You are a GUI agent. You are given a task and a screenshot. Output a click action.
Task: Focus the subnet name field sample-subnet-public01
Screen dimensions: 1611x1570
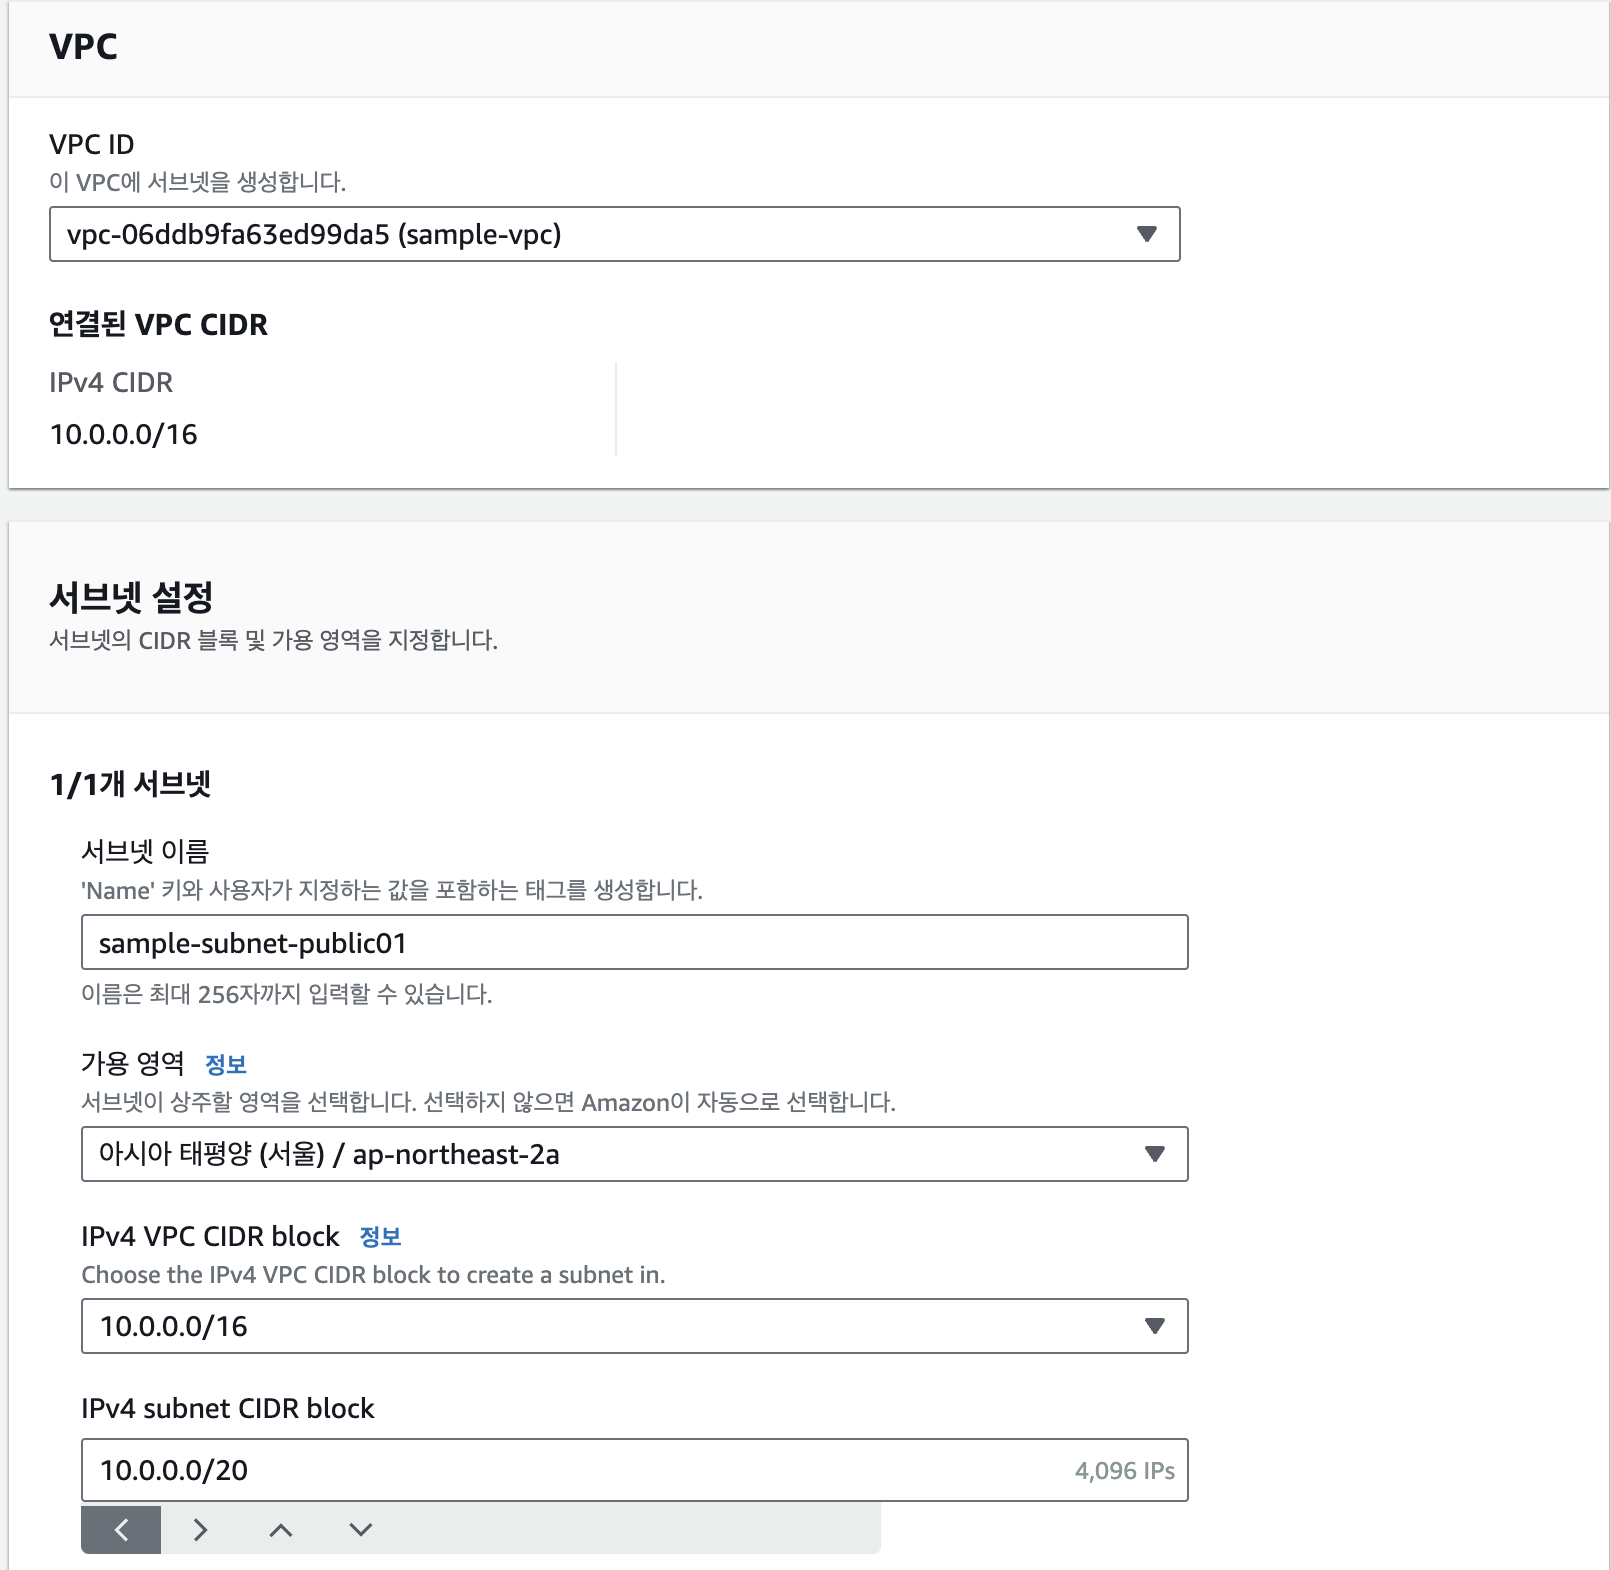pos(634,942)
